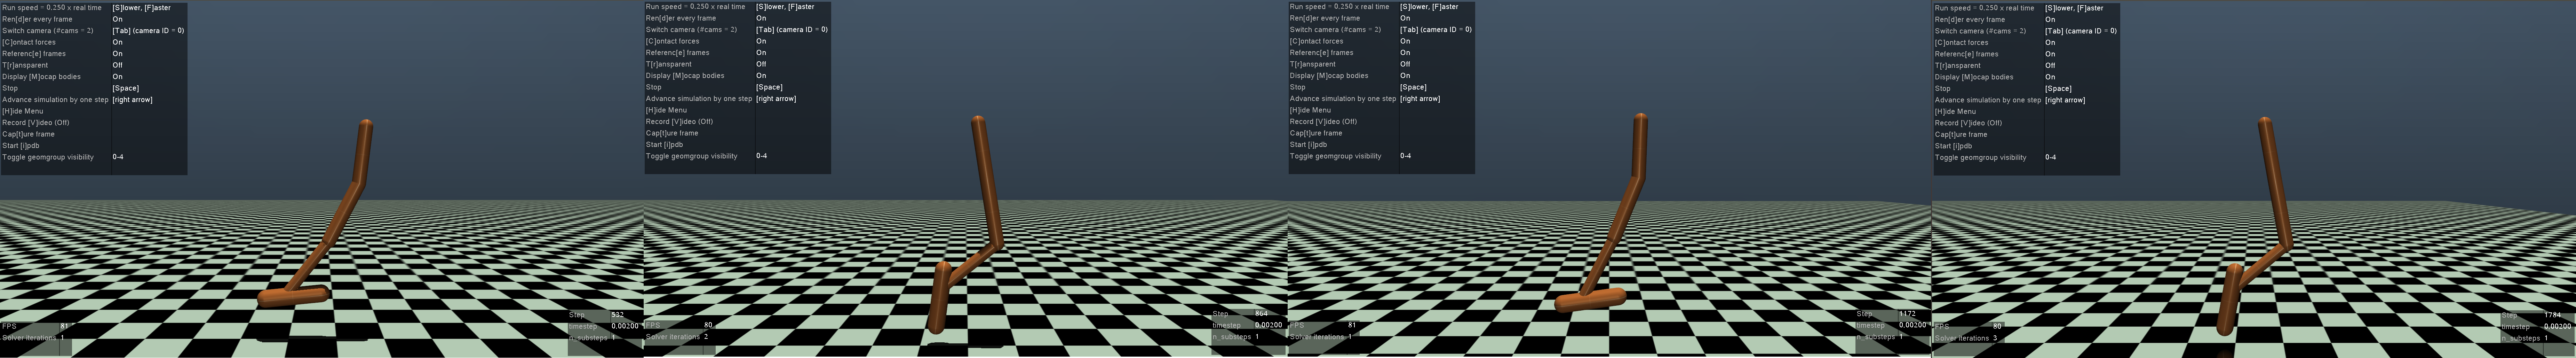Click '[Space]' in the Step 864 frame

click(769, 87)
